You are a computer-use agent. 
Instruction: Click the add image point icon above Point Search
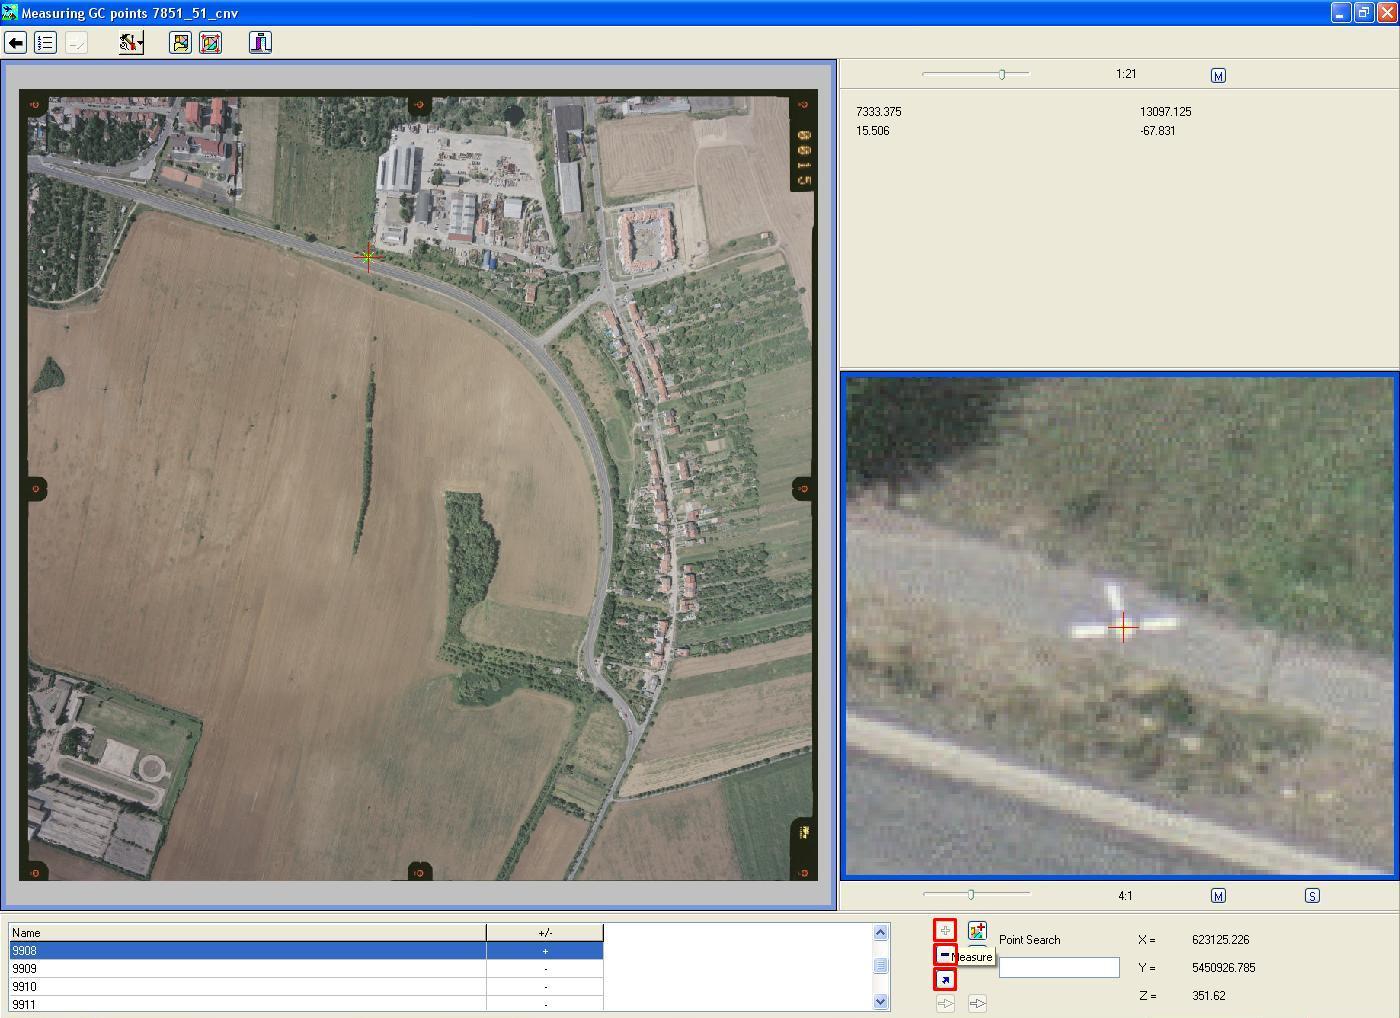pyautogui.click(x=977, y=931)
